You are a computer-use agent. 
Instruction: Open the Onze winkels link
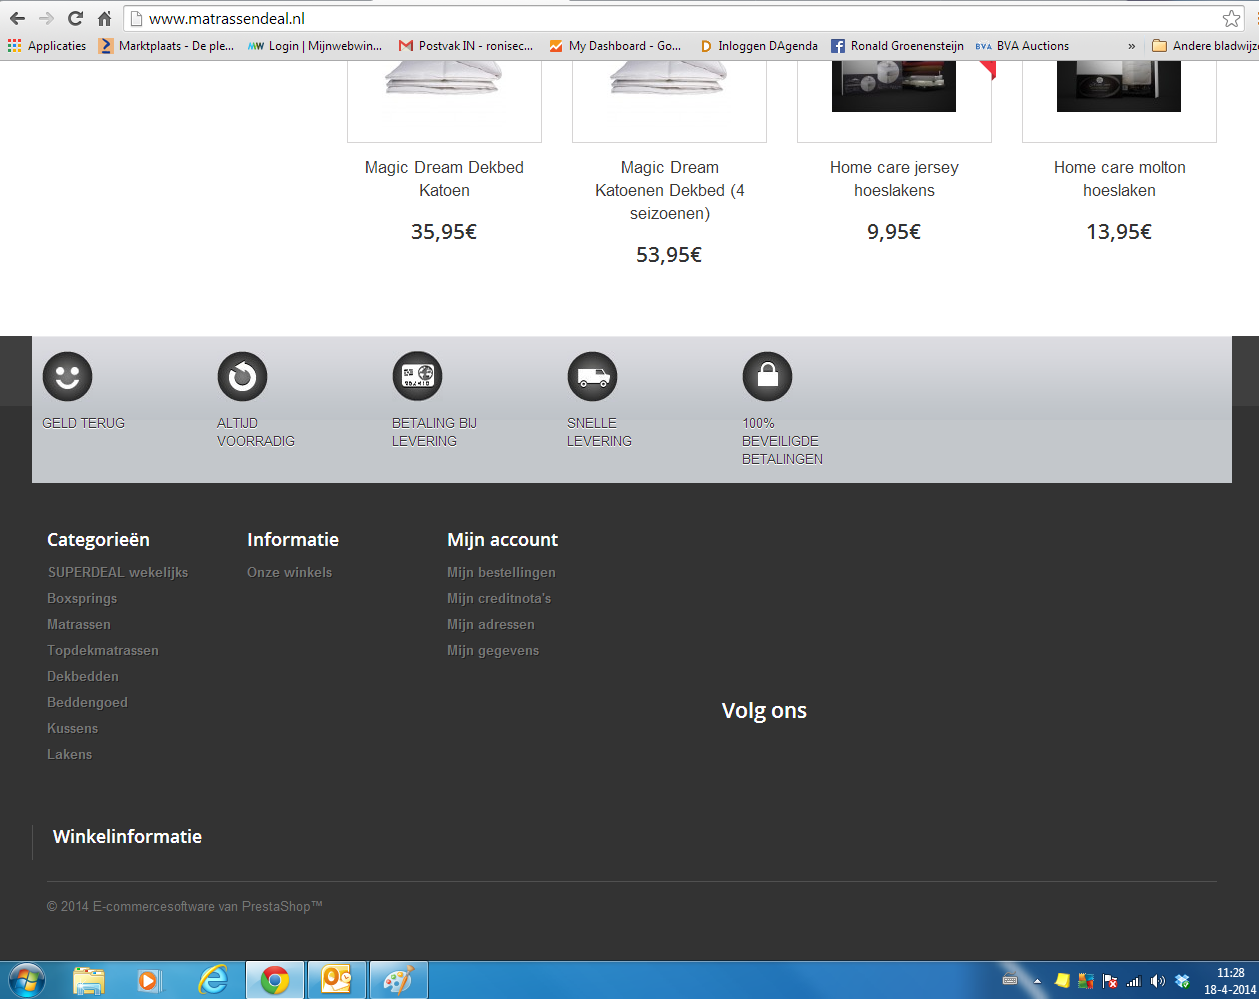point(290,572)
